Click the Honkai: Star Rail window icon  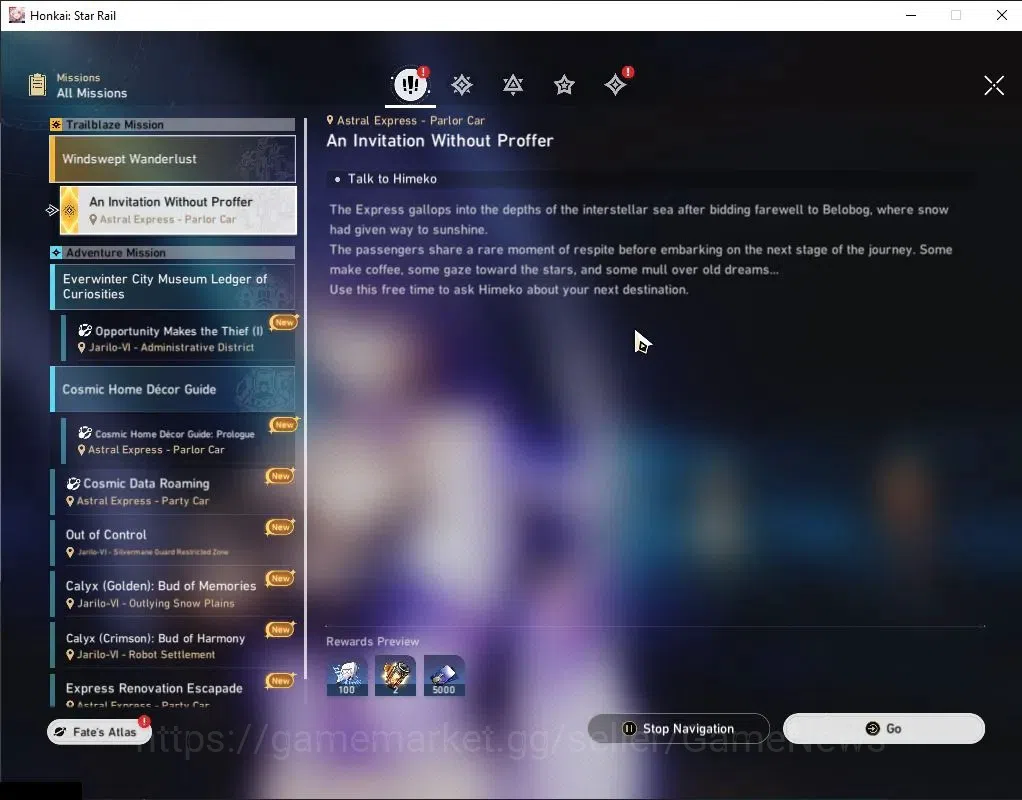(x=16, y=15)
